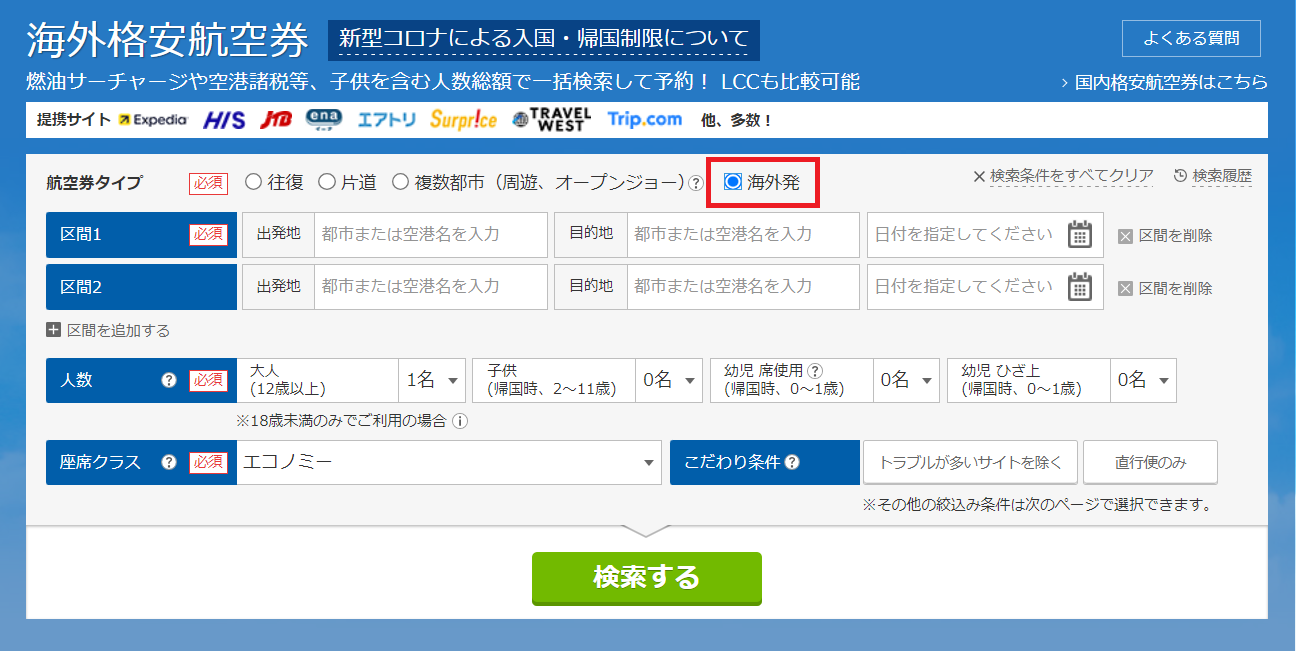Open the 子供 passenger count dropdown
Screen dimensions: 1296x651
click(668, 380)
